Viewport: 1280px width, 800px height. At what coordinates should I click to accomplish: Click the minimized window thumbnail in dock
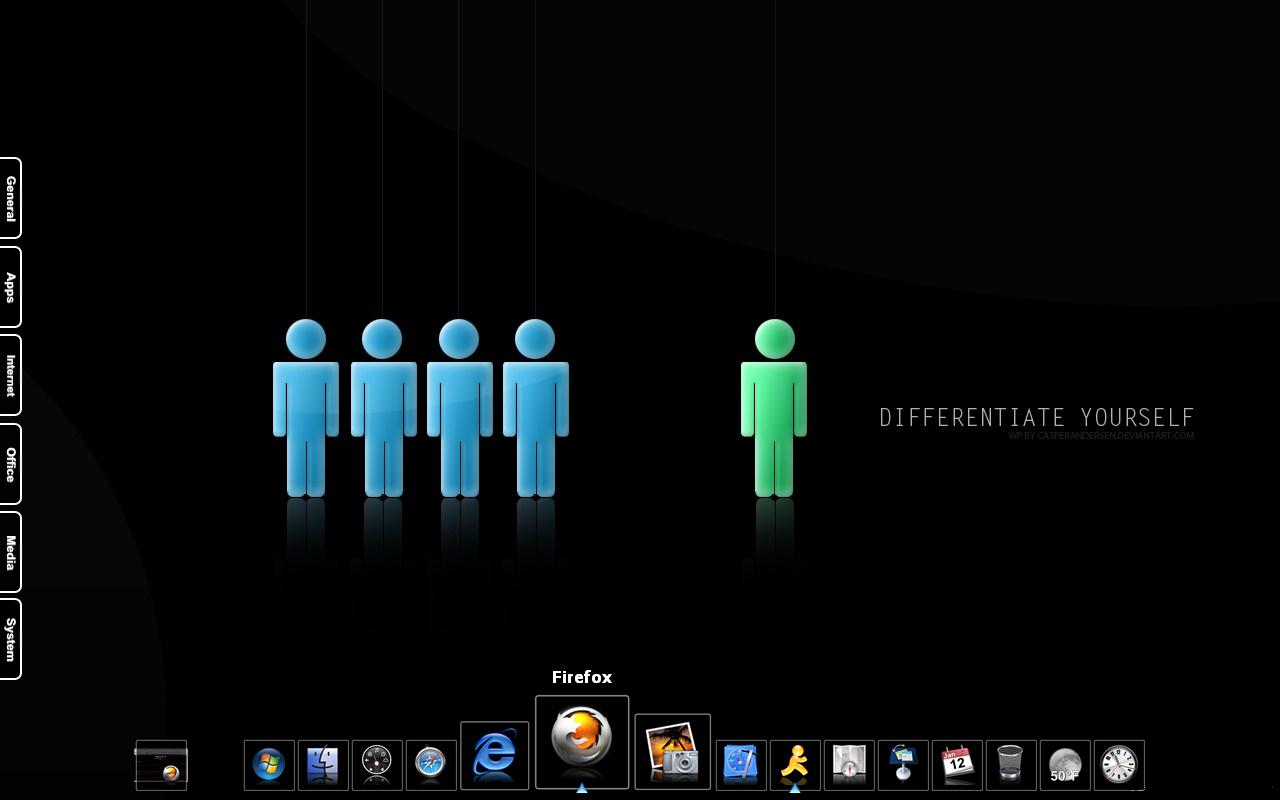tap(161, 765)
